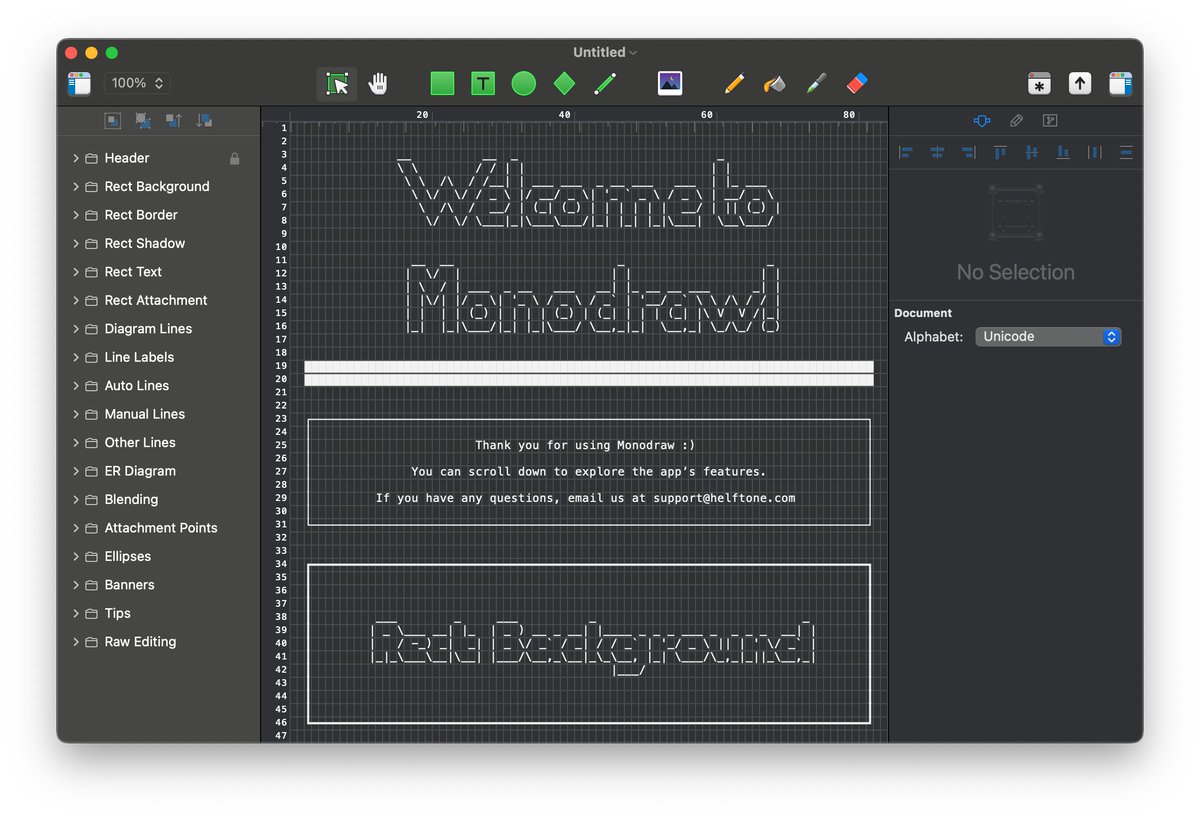Apply align left to selection
Screen dimensions: 1200x818
point(905,152)
